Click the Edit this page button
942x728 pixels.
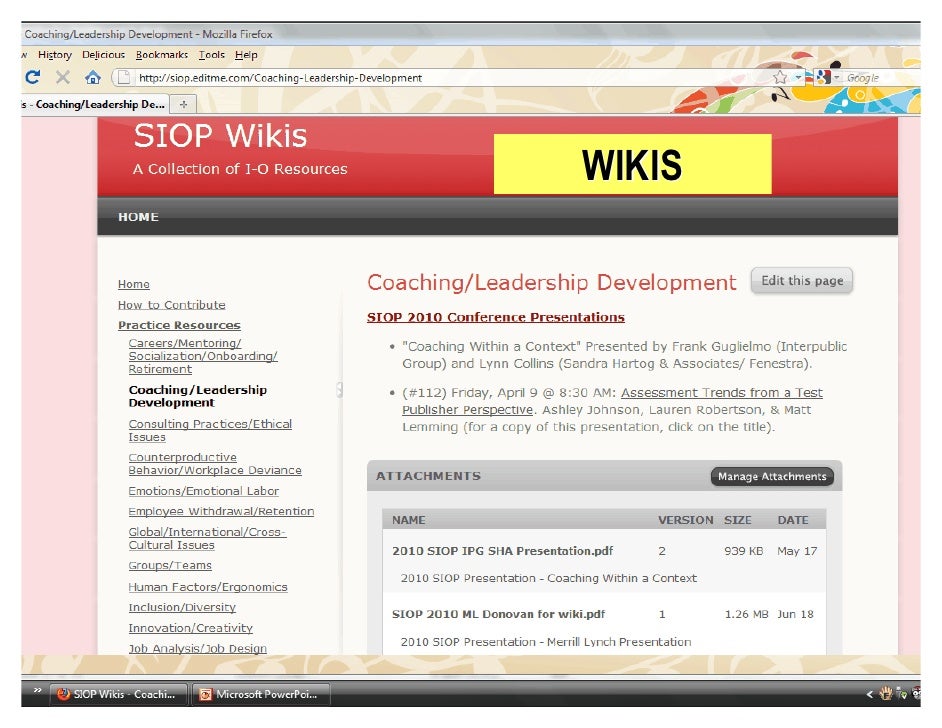[x=801, y=281]
